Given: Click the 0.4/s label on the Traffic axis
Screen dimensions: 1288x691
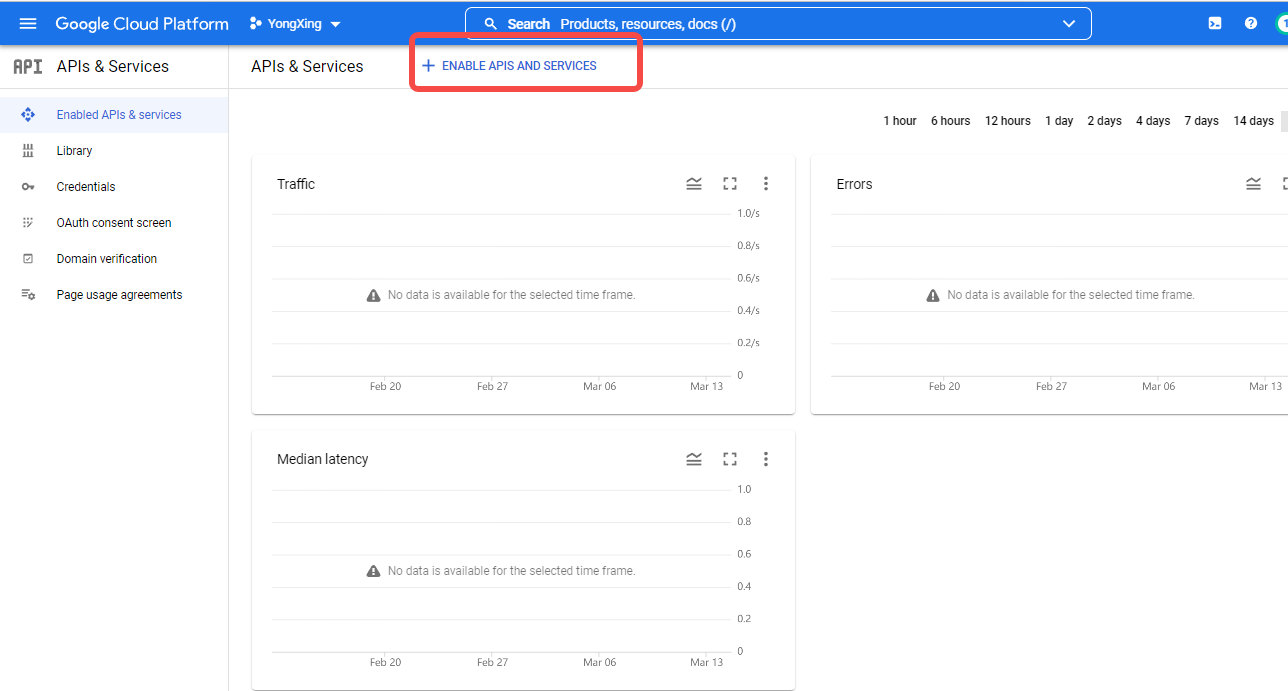Looking at the screenshot, I should [749, 310].
